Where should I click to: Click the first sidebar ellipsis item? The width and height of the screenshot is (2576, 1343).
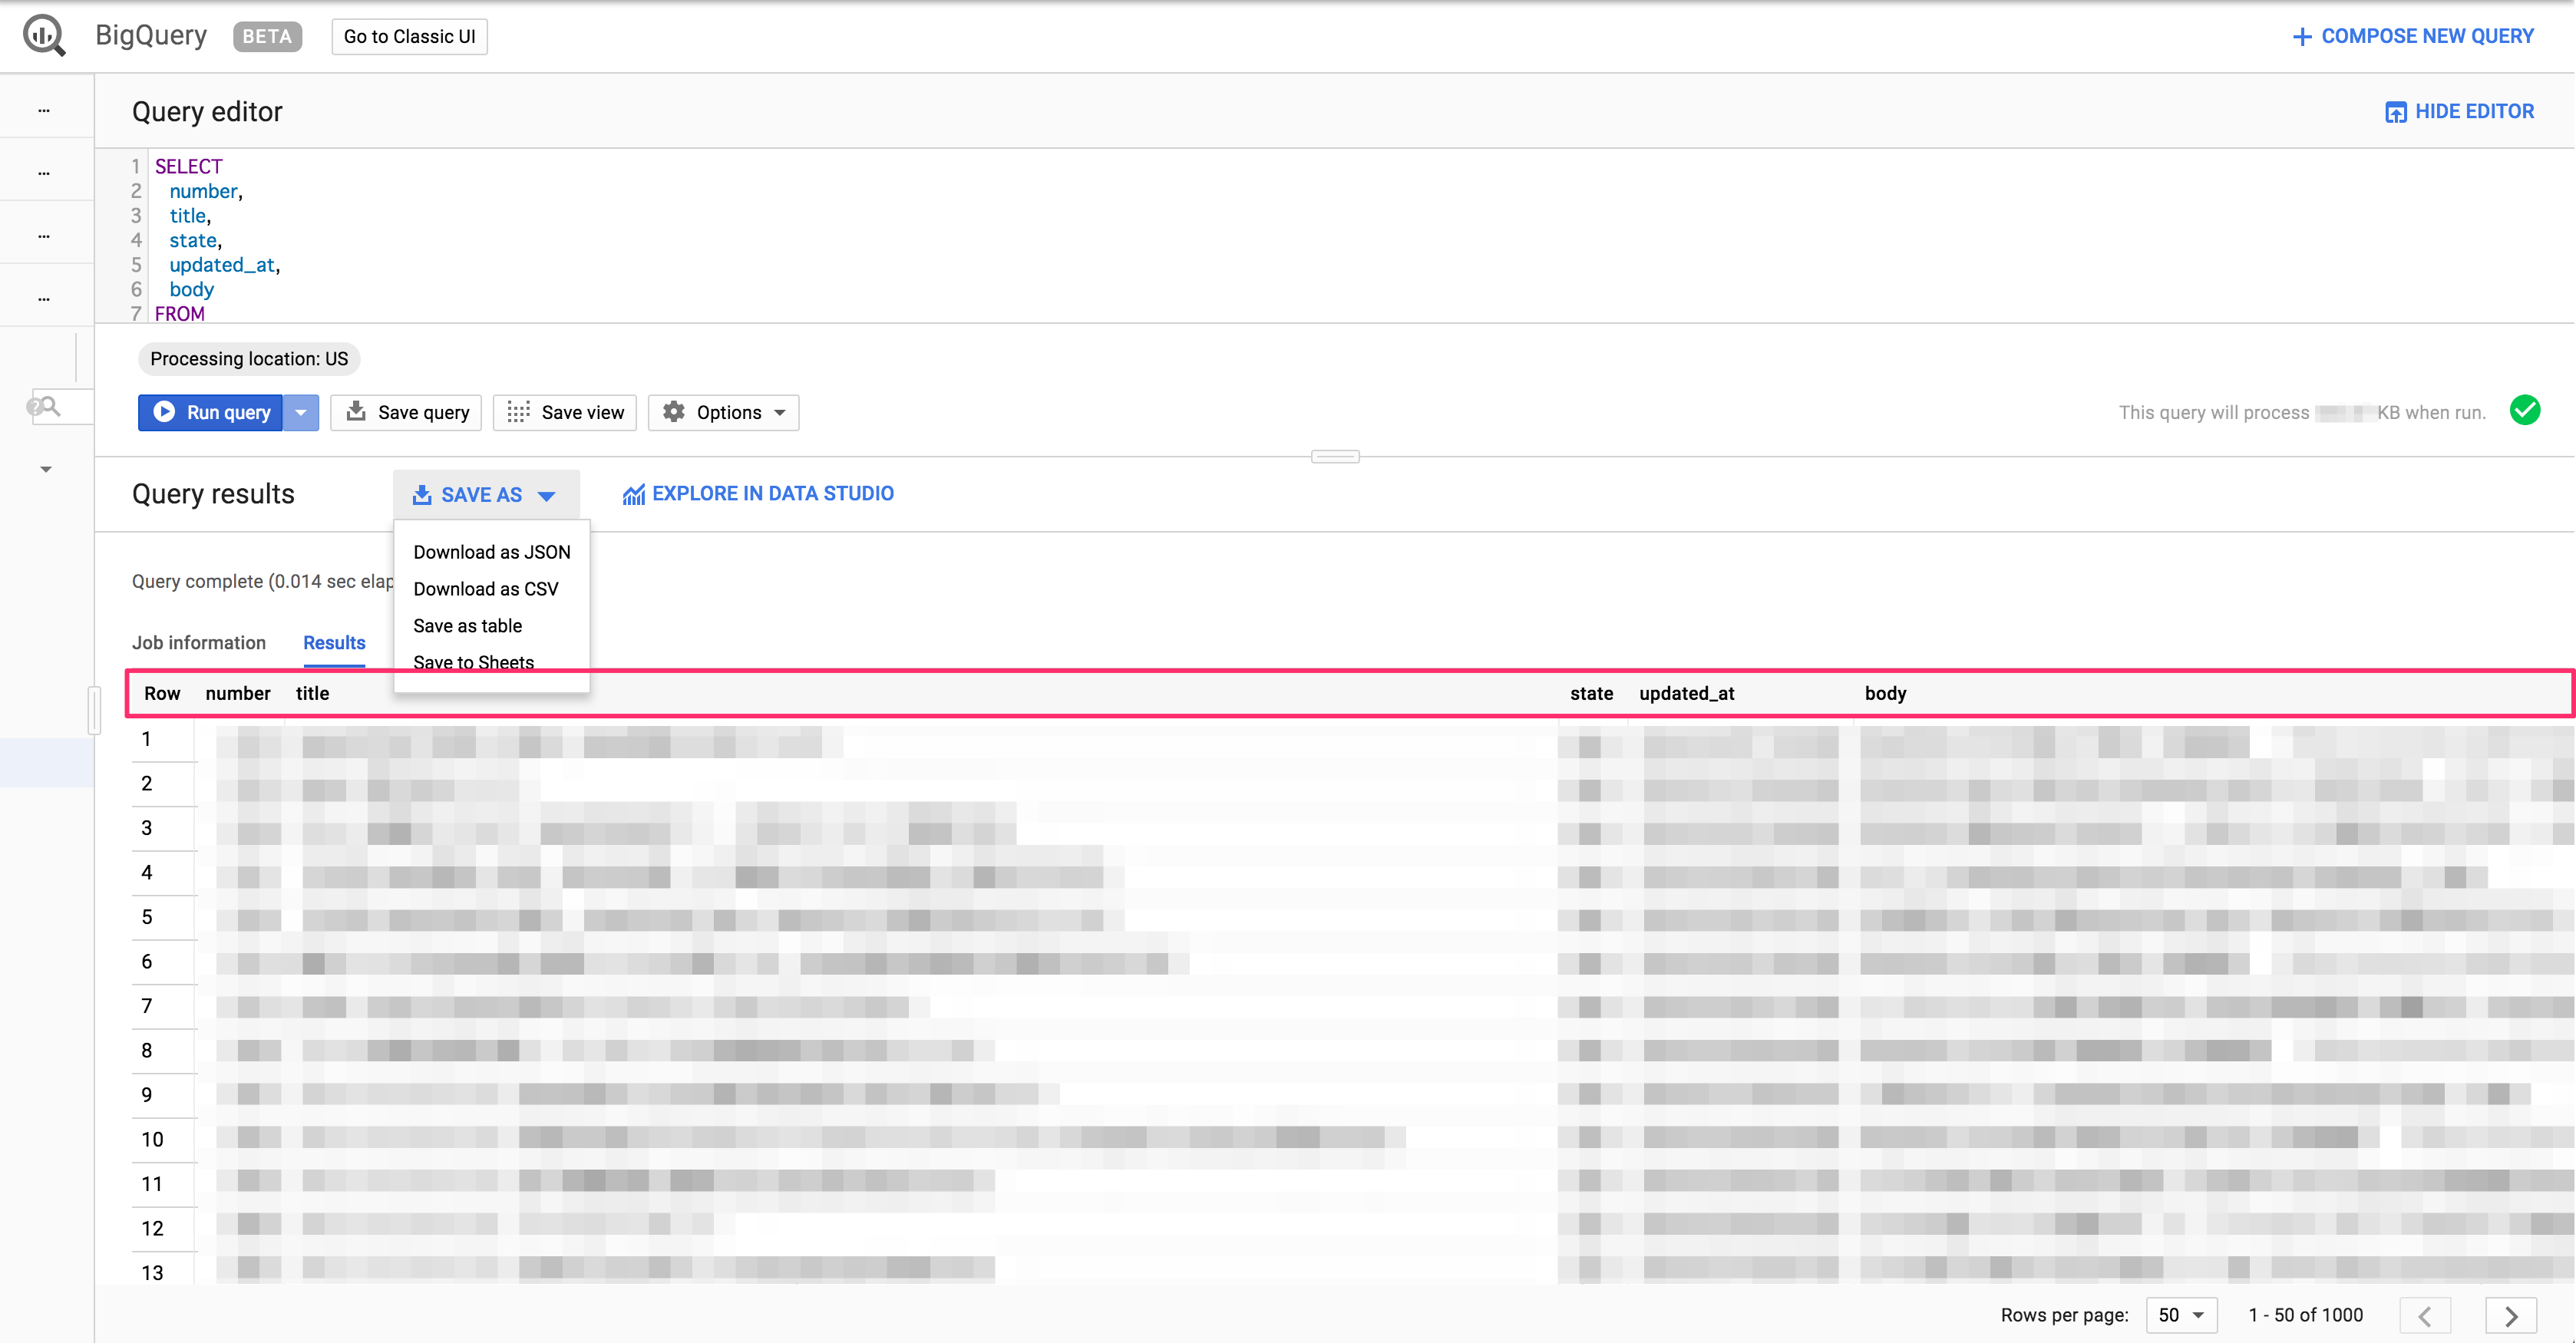44,110
